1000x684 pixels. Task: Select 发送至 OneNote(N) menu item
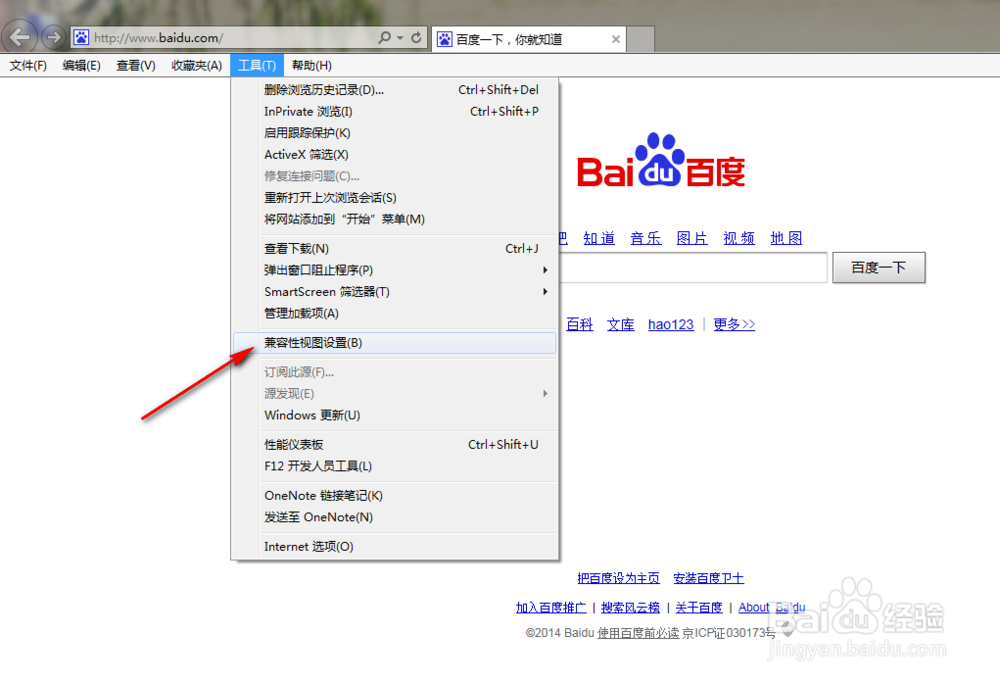(x=395, y=518)
